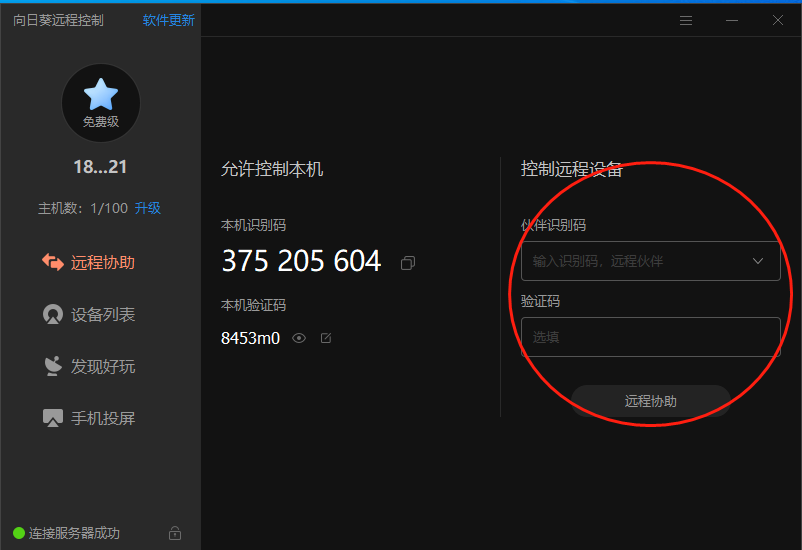Click the 控制远程设备 heading

tap(572, 169)
